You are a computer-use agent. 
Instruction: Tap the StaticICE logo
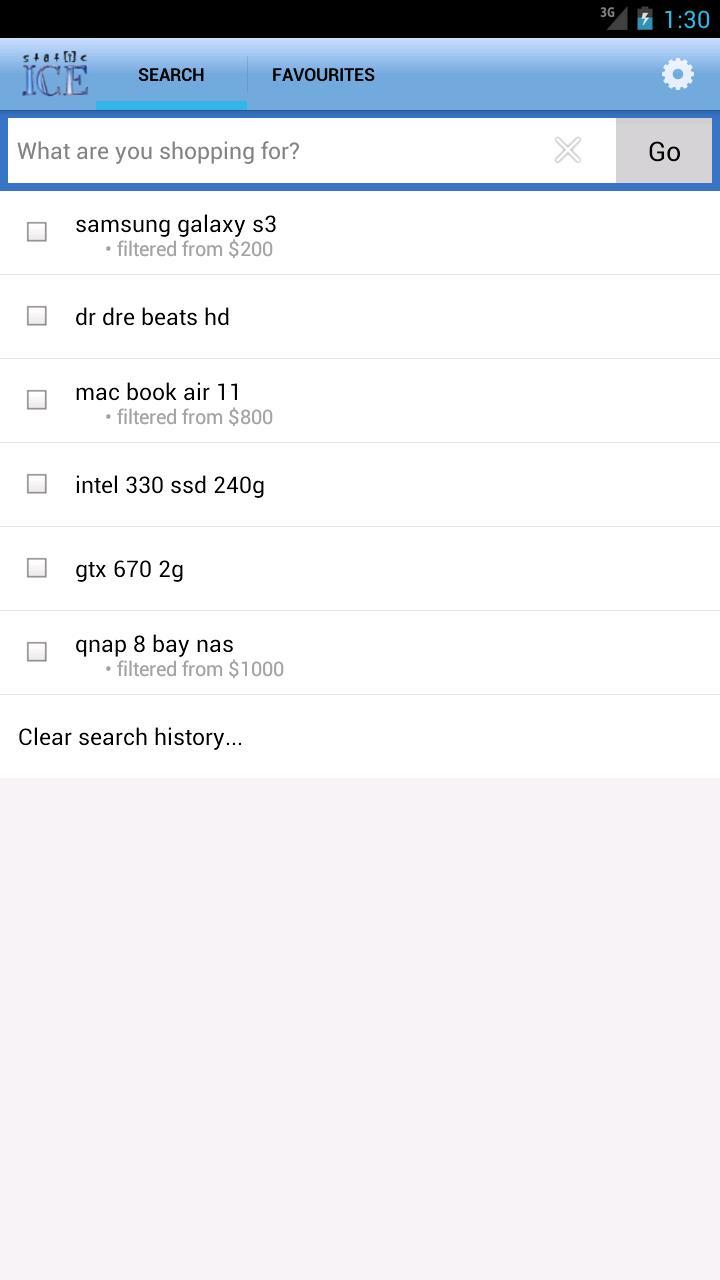[x=52, y=74]
